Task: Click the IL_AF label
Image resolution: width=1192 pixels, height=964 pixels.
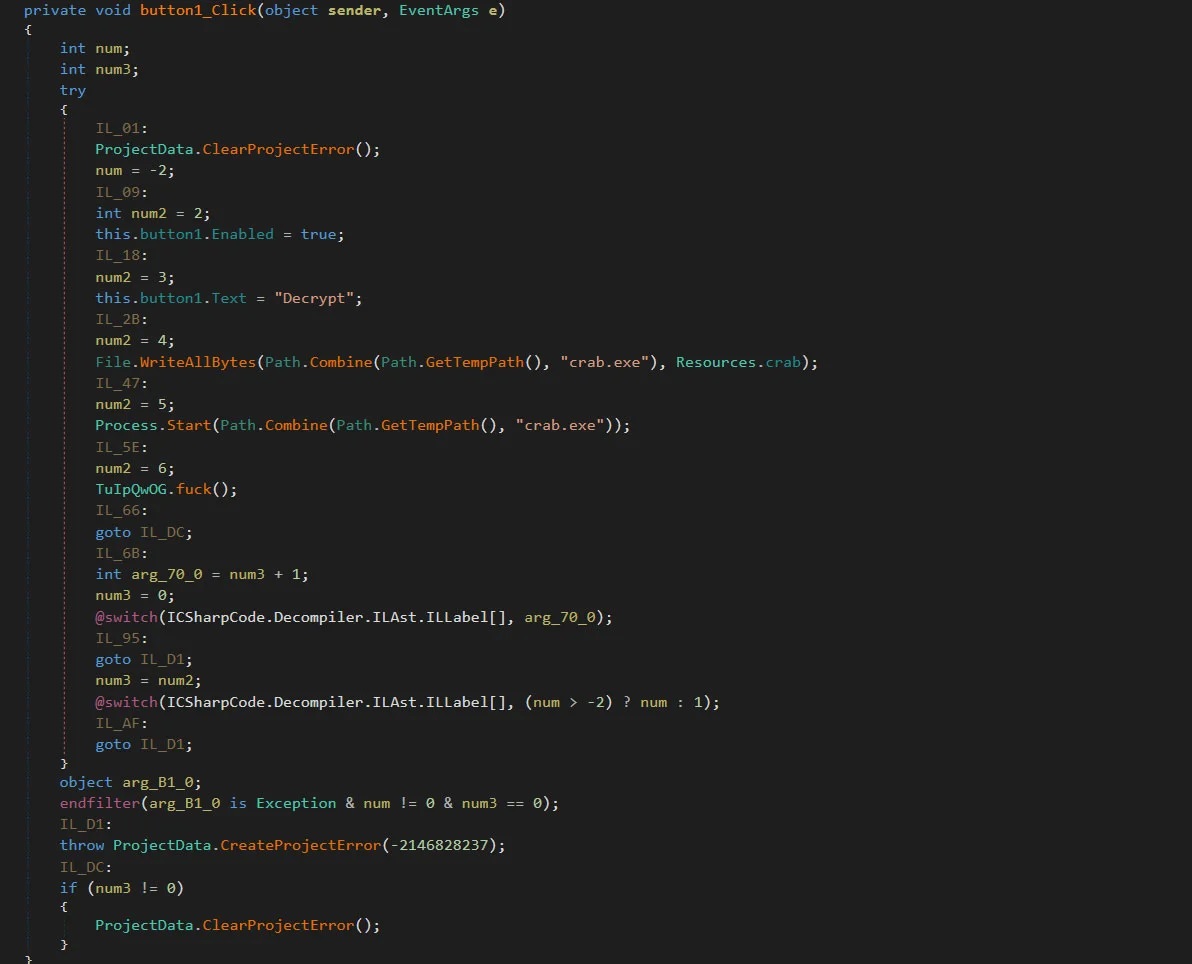Action: tap(121, 723)
